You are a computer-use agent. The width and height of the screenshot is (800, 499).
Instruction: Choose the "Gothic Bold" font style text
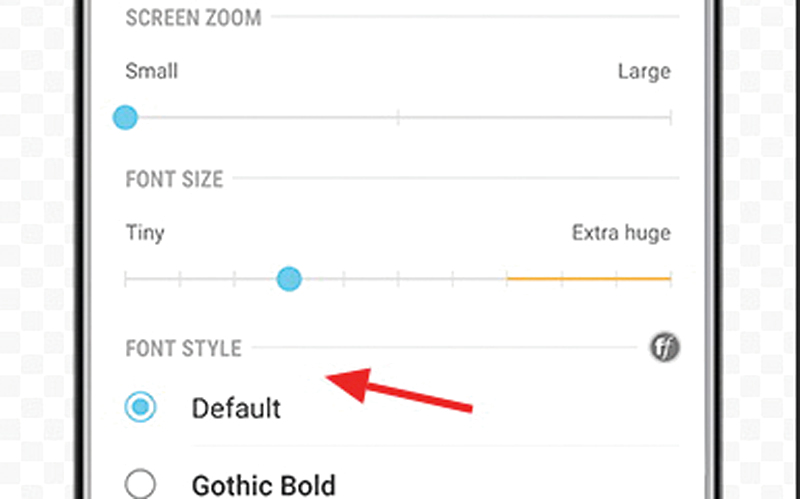click(x=263, y=485)
